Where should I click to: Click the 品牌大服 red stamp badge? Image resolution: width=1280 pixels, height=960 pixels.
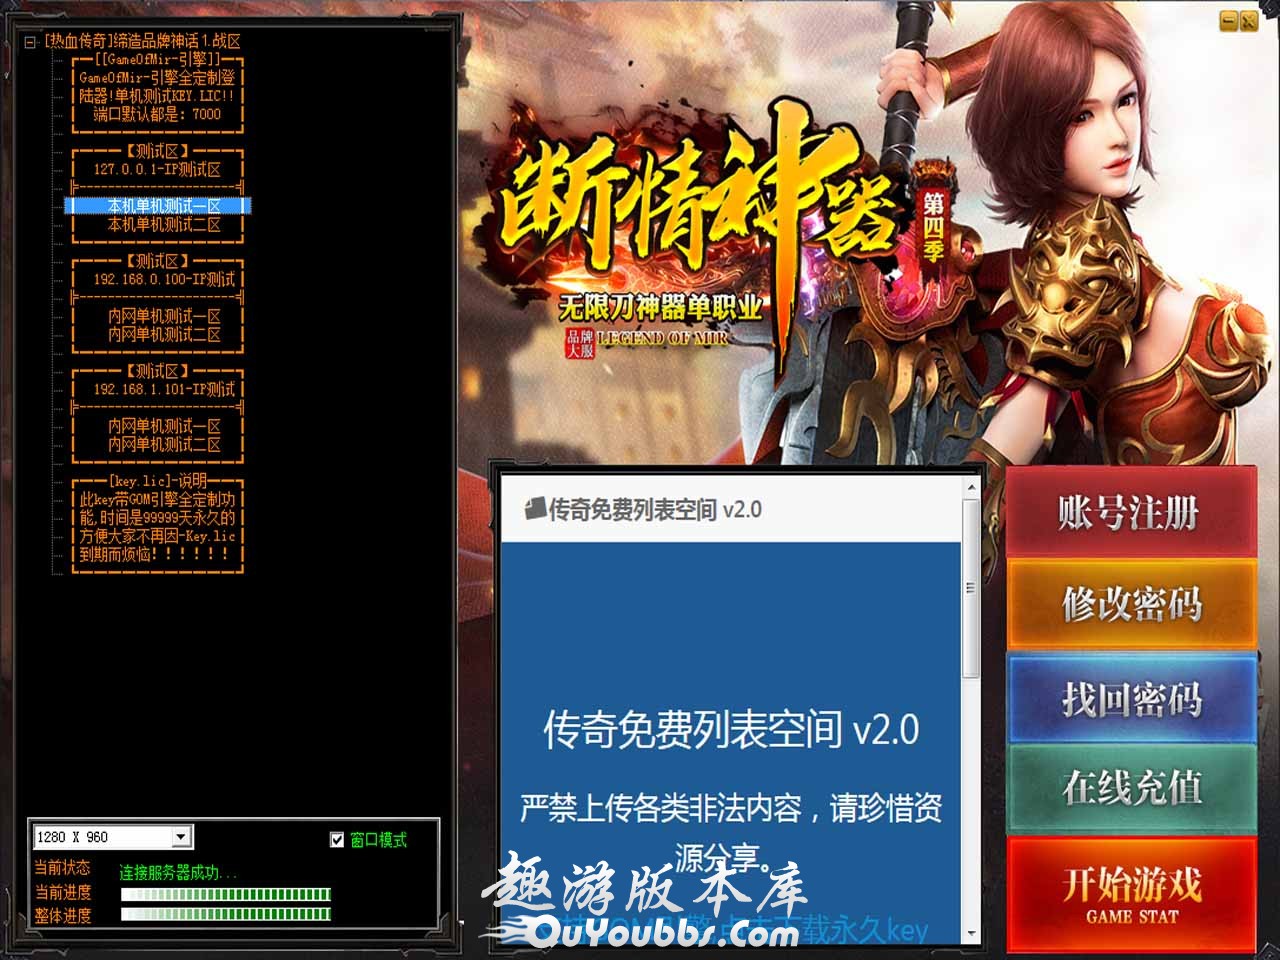point(579,343)
